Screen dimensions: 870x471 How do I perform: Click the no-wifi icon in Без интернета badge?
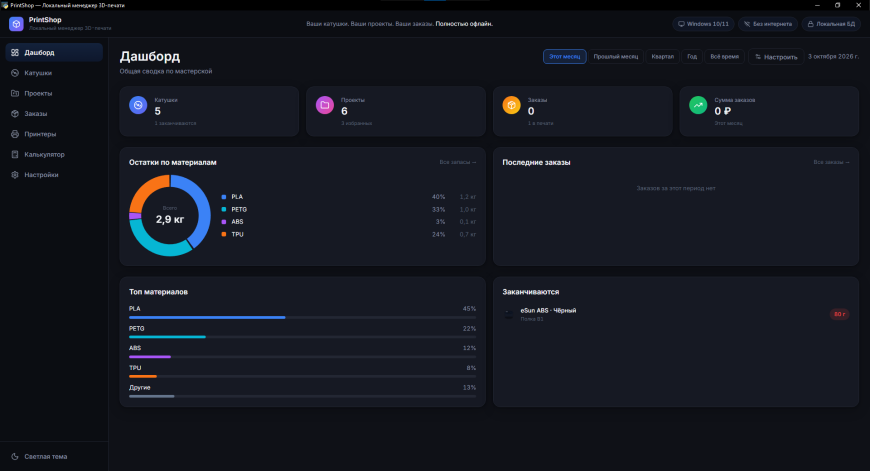[x=747, y=24]
